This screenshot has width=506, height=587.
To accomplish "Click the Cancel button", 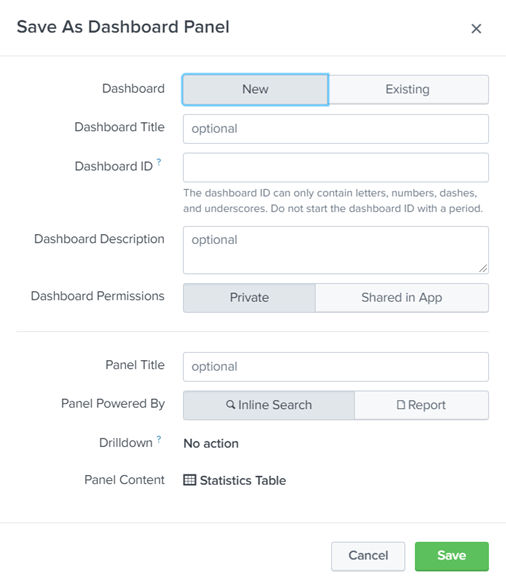I will [x=368, y=556].
